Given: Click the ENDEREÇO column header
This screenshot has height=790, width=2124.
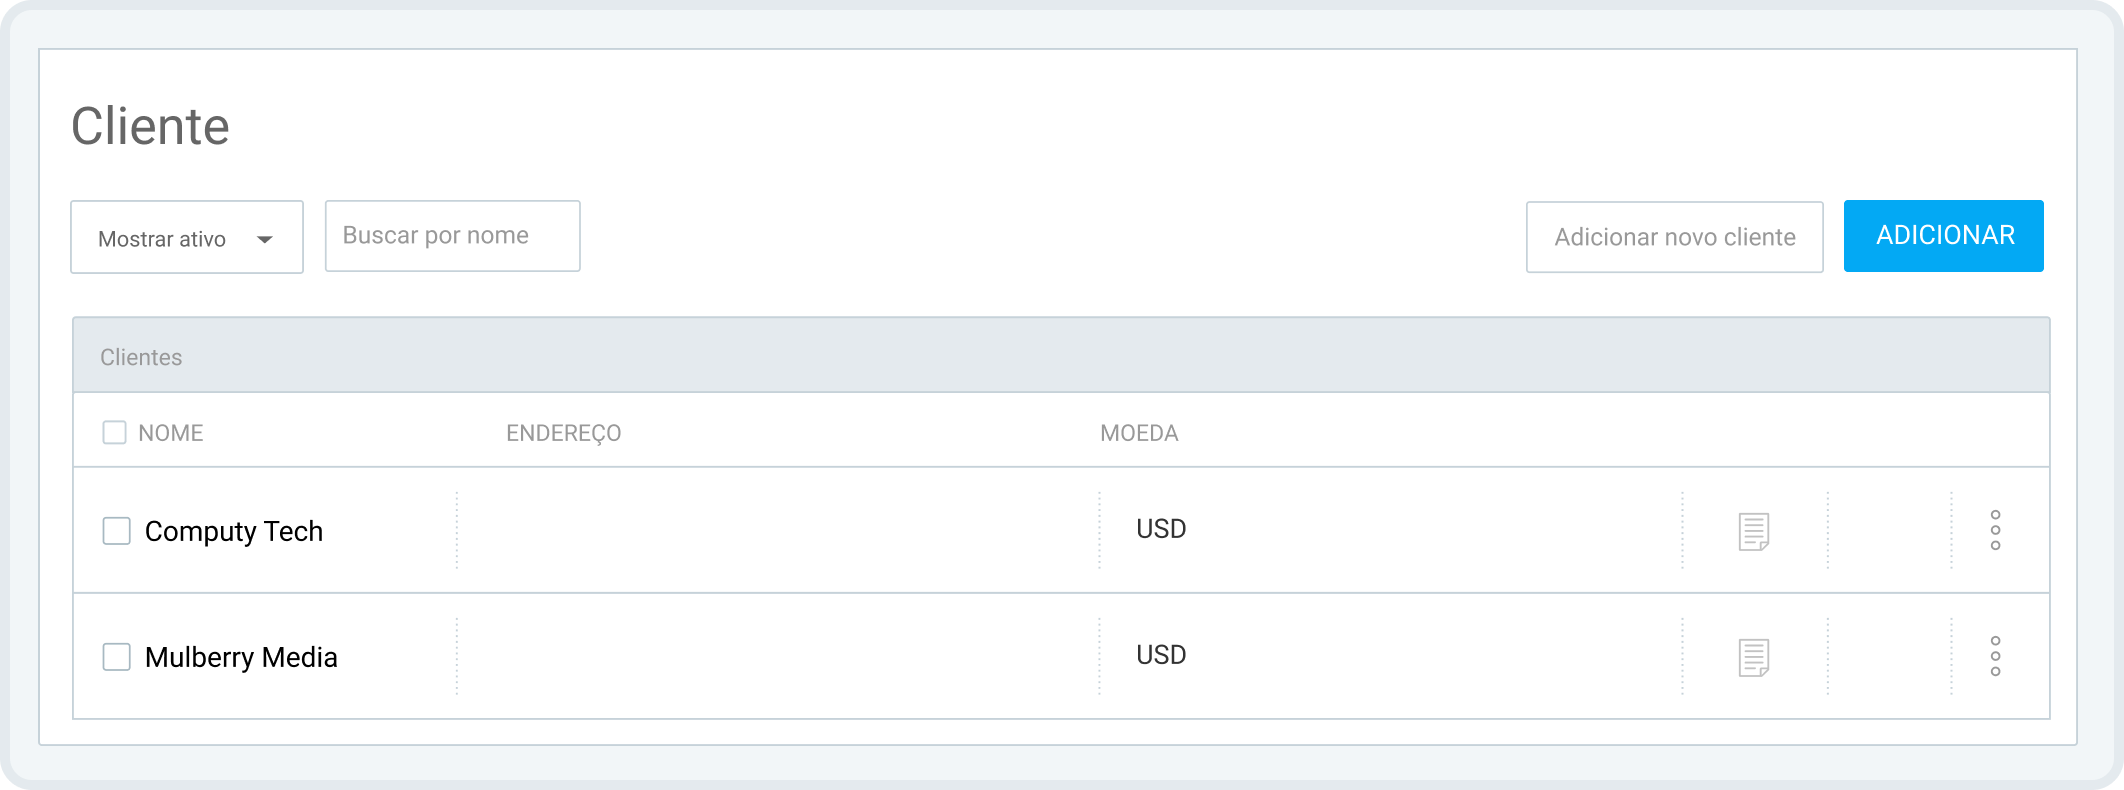Looking at the screenshot, I should 563,432.
